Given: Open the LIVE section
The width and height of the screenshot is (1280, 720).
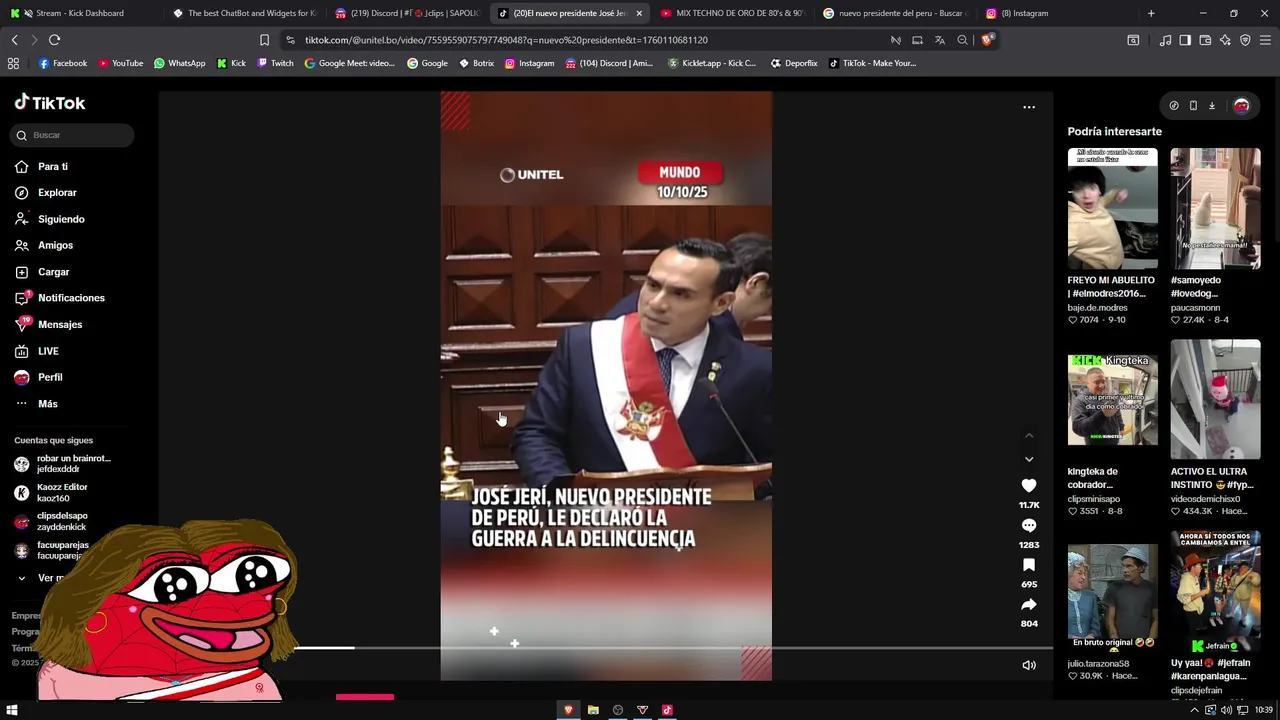Looking at the screenshot, I should coord(36,351).
